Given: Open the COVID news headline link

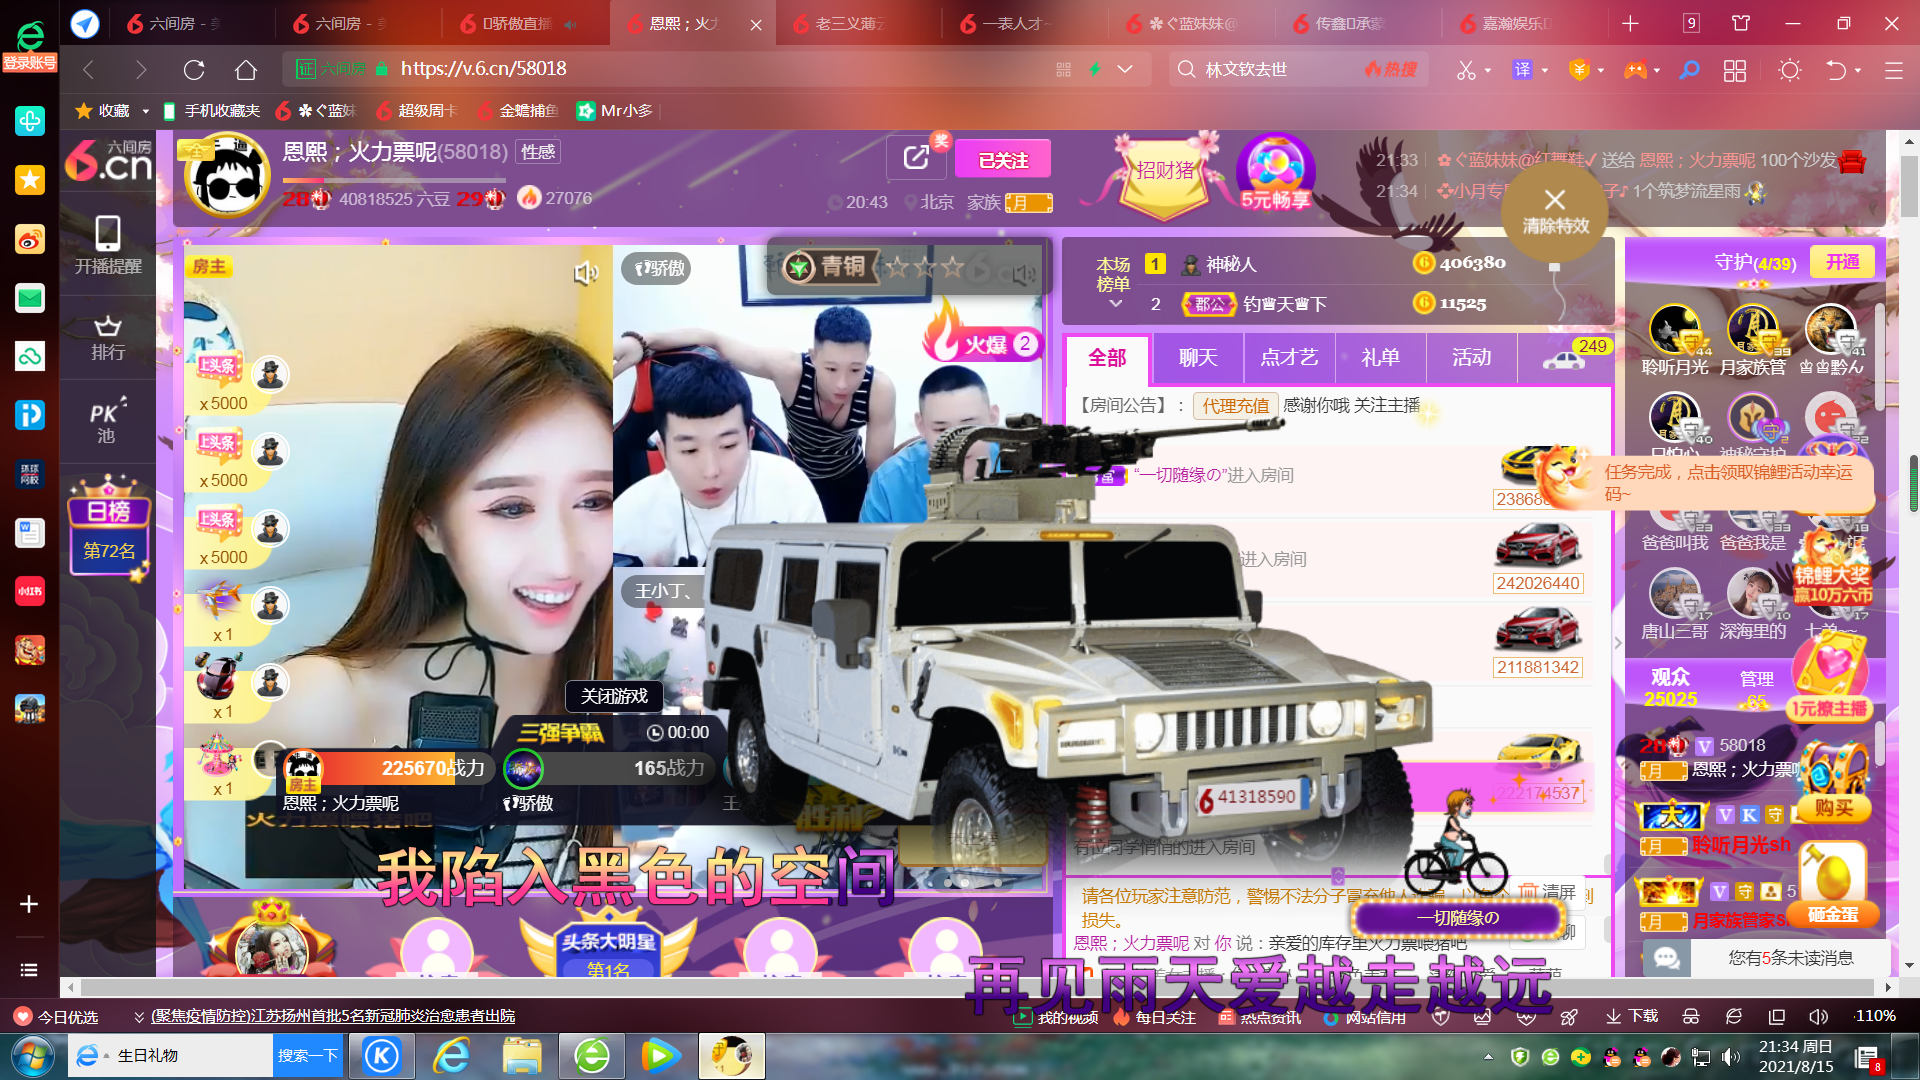Looking at the screenshot, I should click(x=333, y=1016).
